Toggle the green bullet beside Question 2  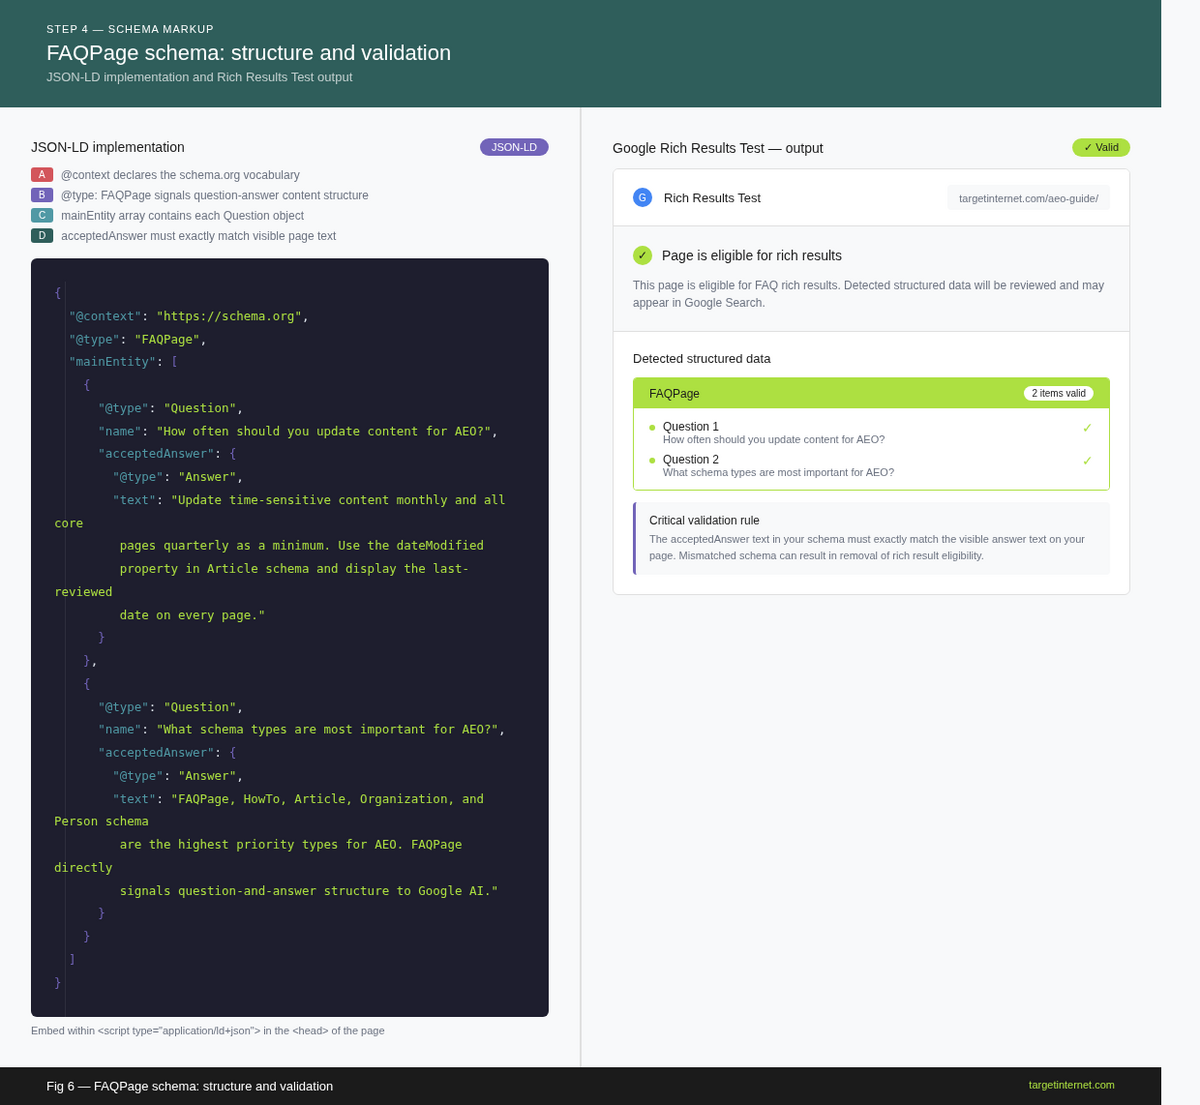click(x=652, y=459)
